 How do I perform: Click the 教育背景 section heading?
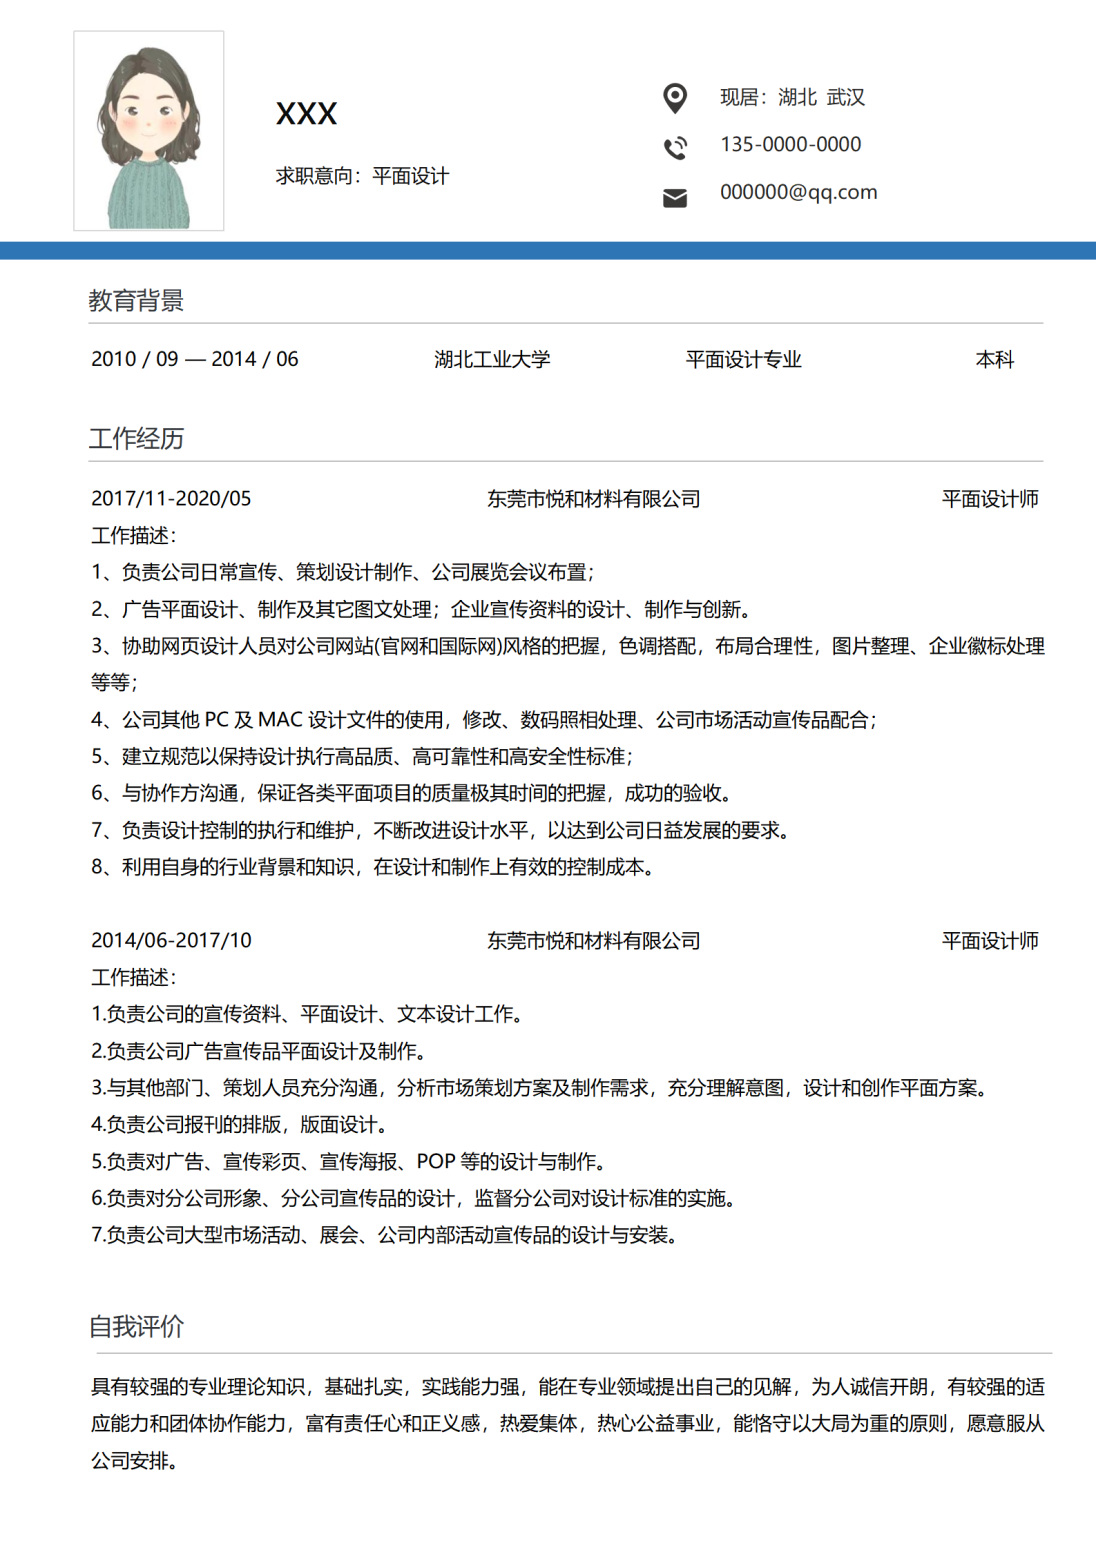click(x=136, y=300)
